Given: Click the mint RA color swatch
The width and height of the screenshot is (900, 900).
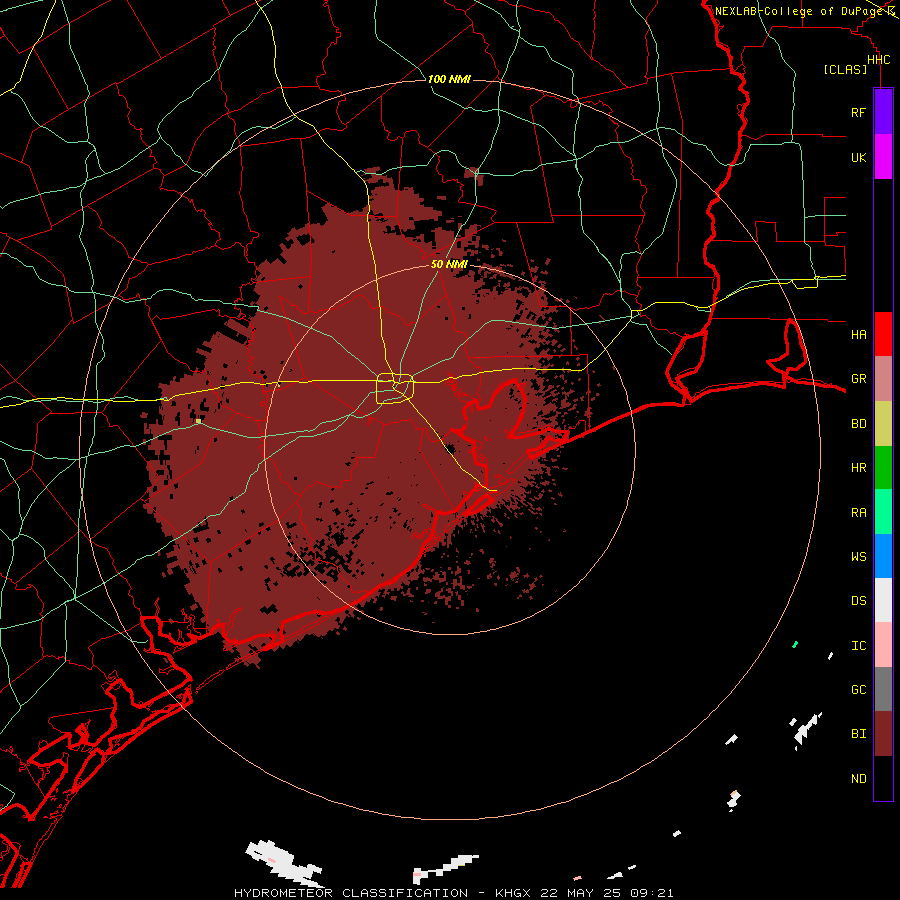Looking at the screenshot, I should tap(883, 512).
